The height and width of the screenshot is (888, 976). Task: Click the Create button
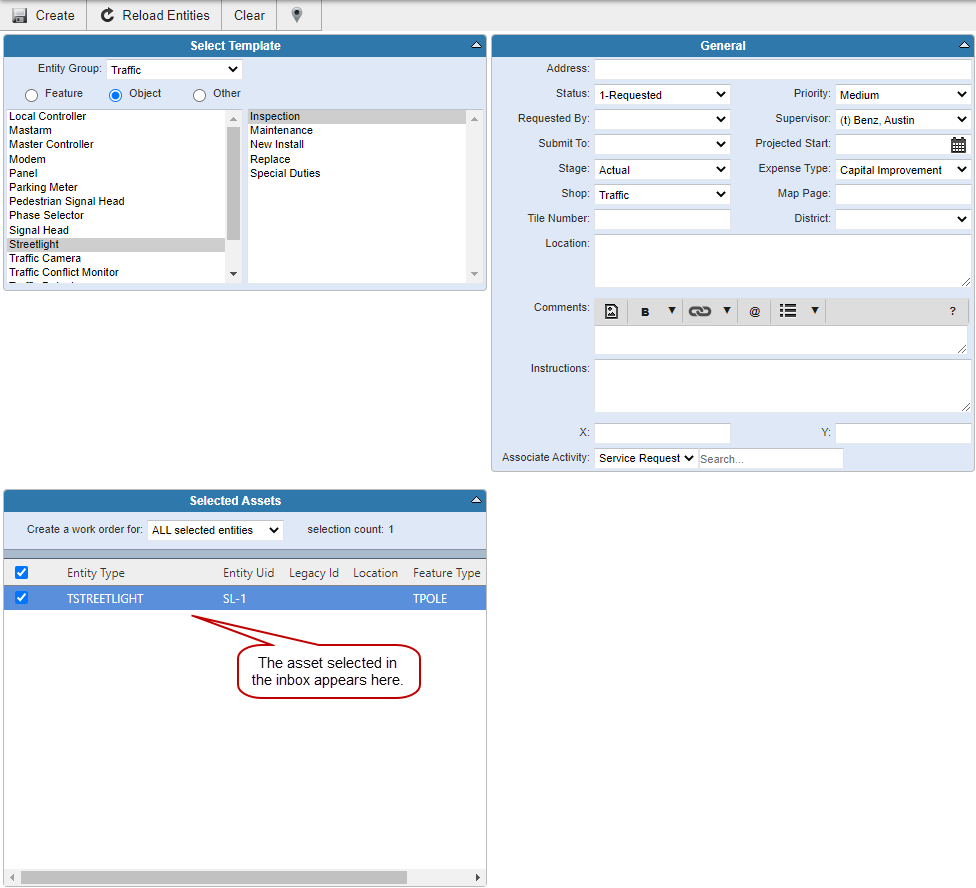44,15
